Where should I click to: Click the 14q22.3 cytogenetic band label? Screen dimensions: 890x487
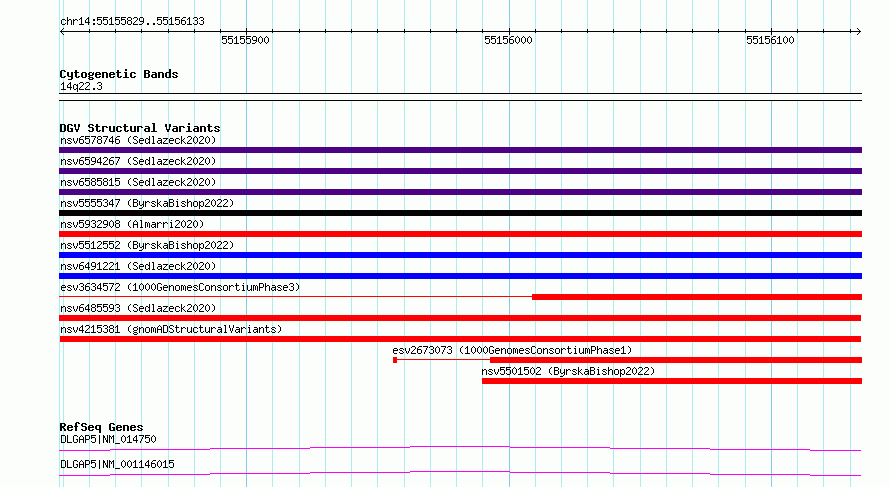coord(81,86)
